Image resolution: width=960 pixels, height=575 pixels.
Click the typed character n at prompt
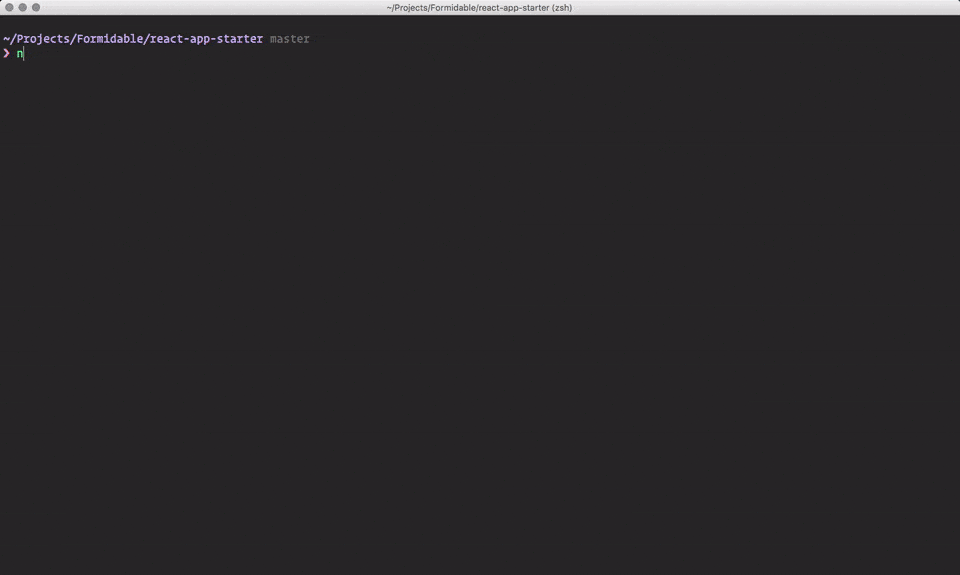point(20,54)
